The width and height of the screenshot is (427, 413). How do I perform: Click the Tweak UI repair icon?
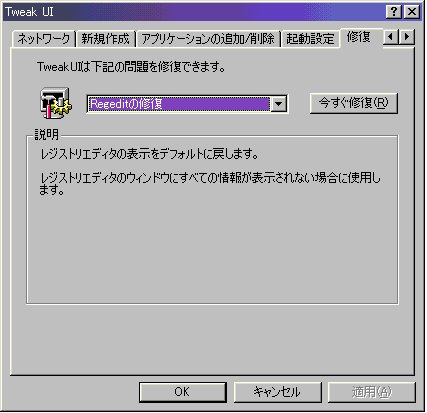[x=55, y=103]
